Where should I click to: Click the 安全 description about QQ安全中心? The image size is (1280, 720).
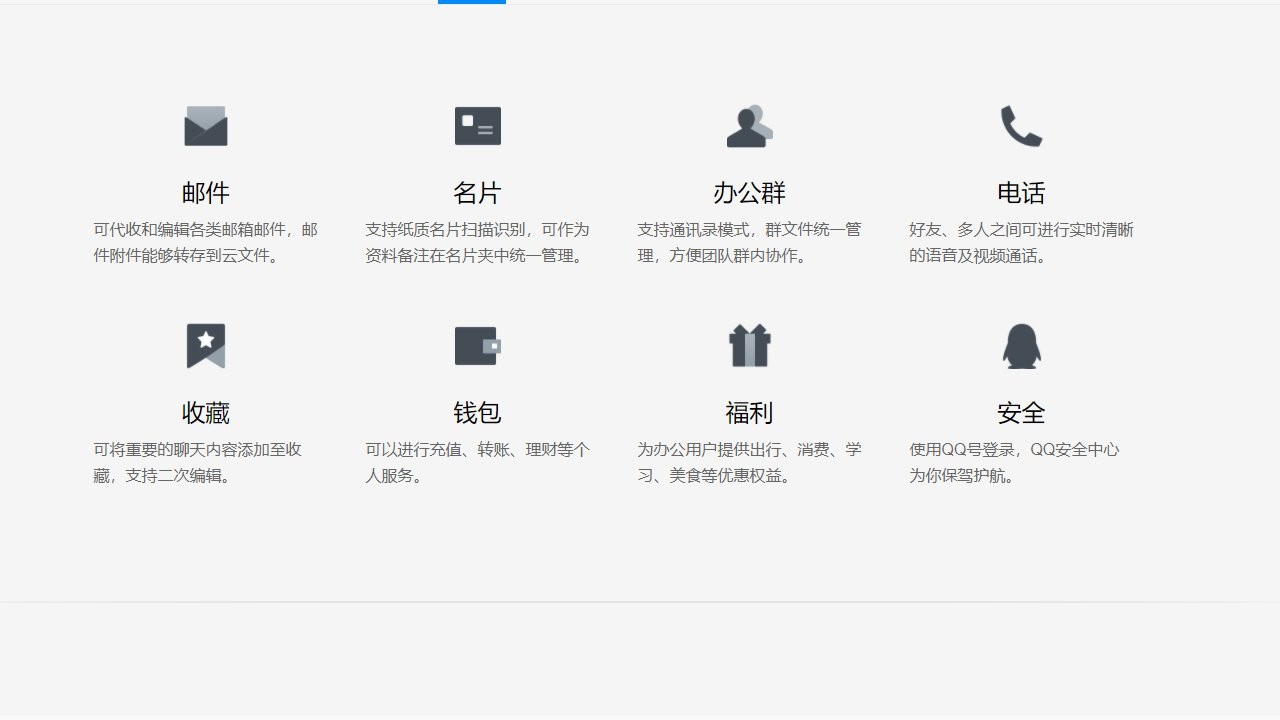pyautogui.click(x=1015, y=462)
